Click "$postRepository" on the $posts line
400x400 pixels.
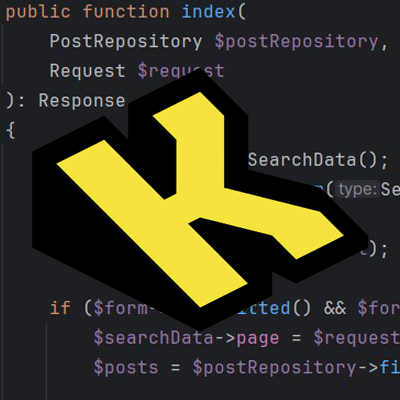(x=274, y=368)
